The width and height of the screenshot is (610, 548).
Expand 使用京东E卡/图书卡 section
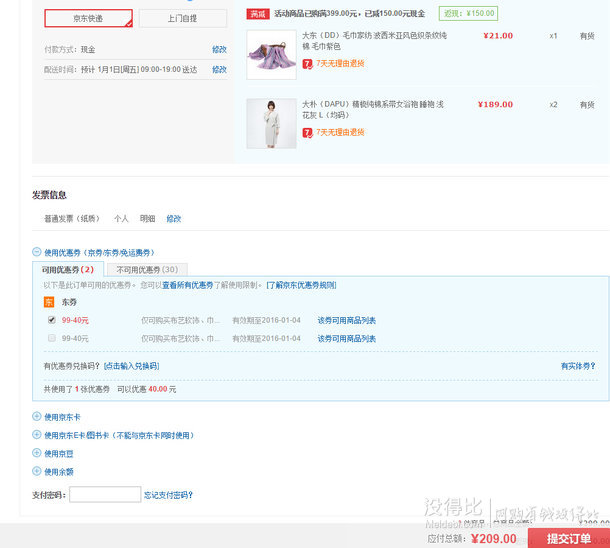(x=37, y=434)
